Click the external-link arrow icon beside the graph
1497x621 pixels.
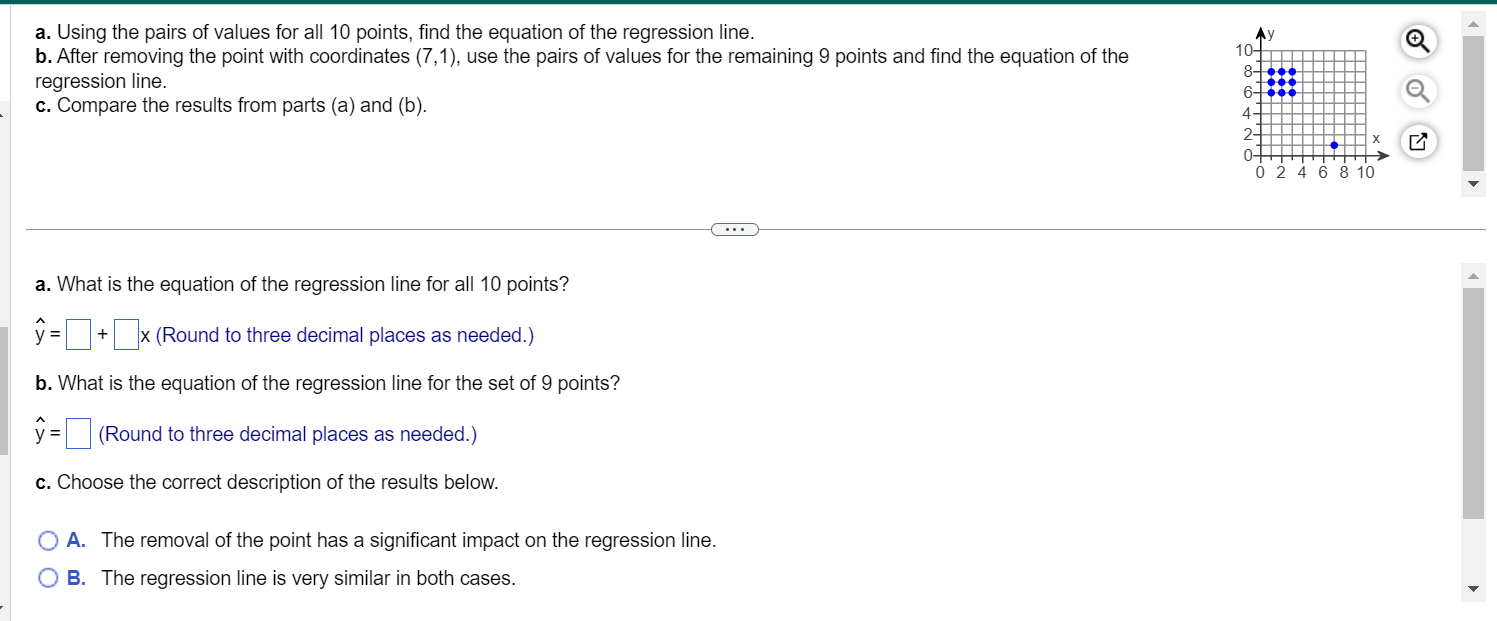click(x=1418, y=141)
